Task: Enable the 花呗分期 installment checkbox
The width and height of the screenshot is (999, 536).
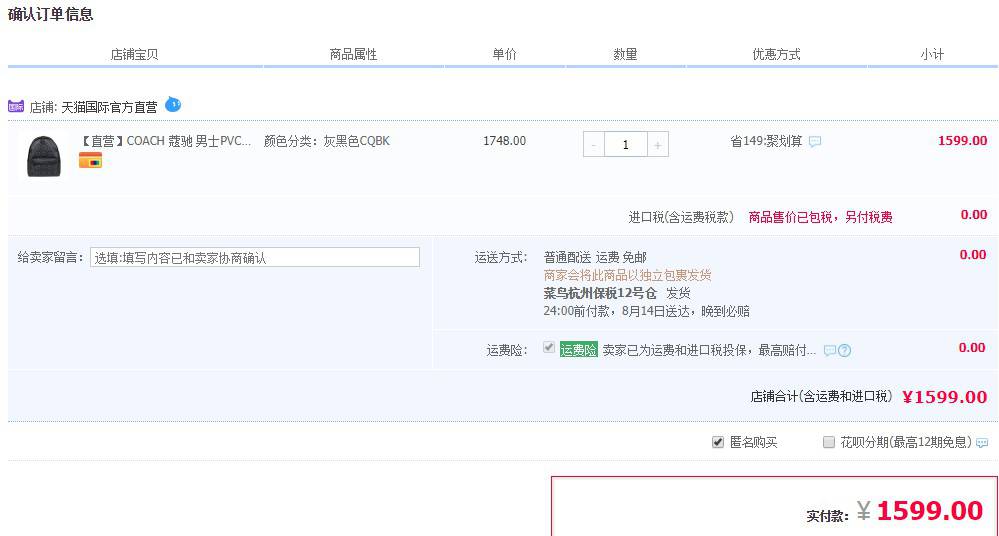Action: click(x=829, y=442)
